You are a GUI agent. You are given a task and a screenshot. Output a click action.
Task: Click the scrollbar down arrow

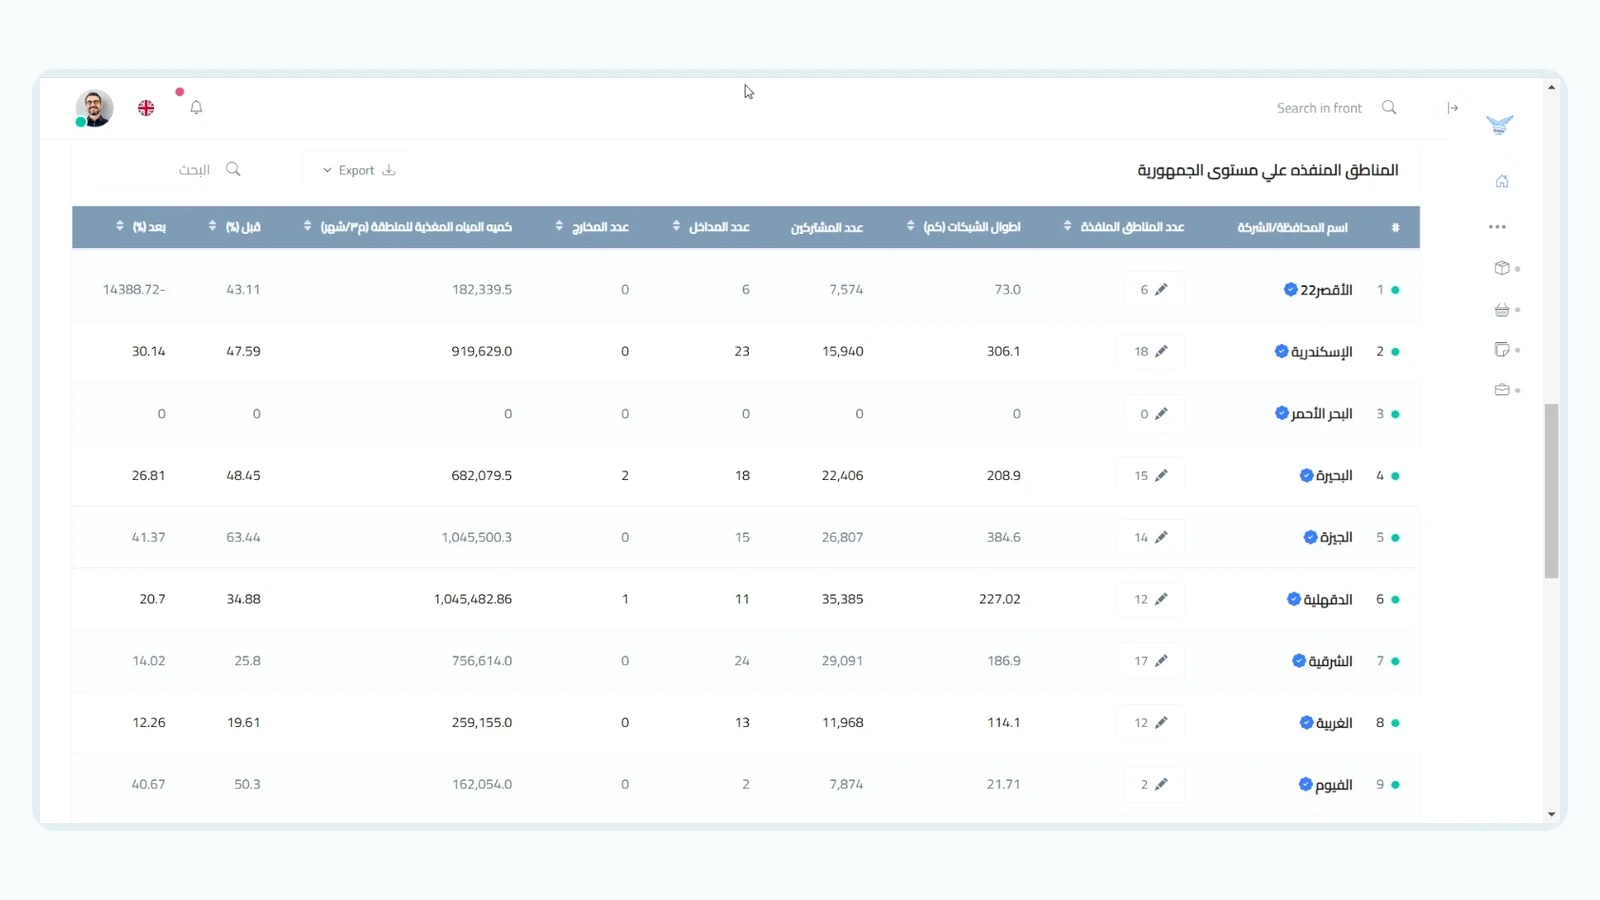point(1551,815)
